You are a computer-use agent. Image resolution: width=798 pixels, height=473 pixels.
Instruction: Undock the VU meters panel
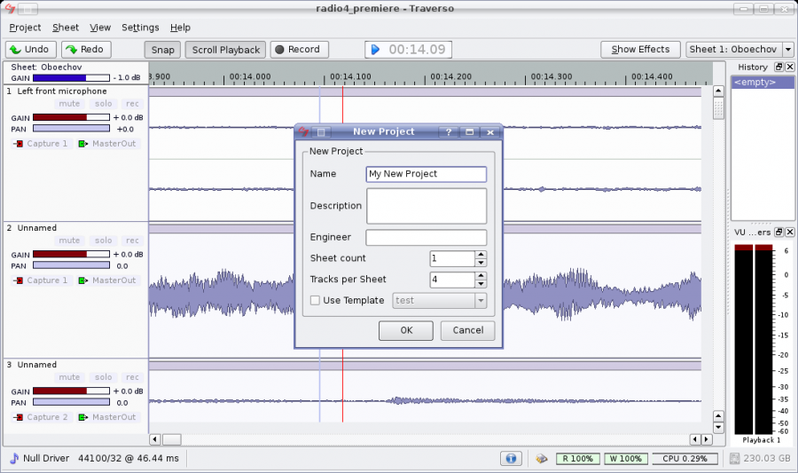[x=779, y=232]
